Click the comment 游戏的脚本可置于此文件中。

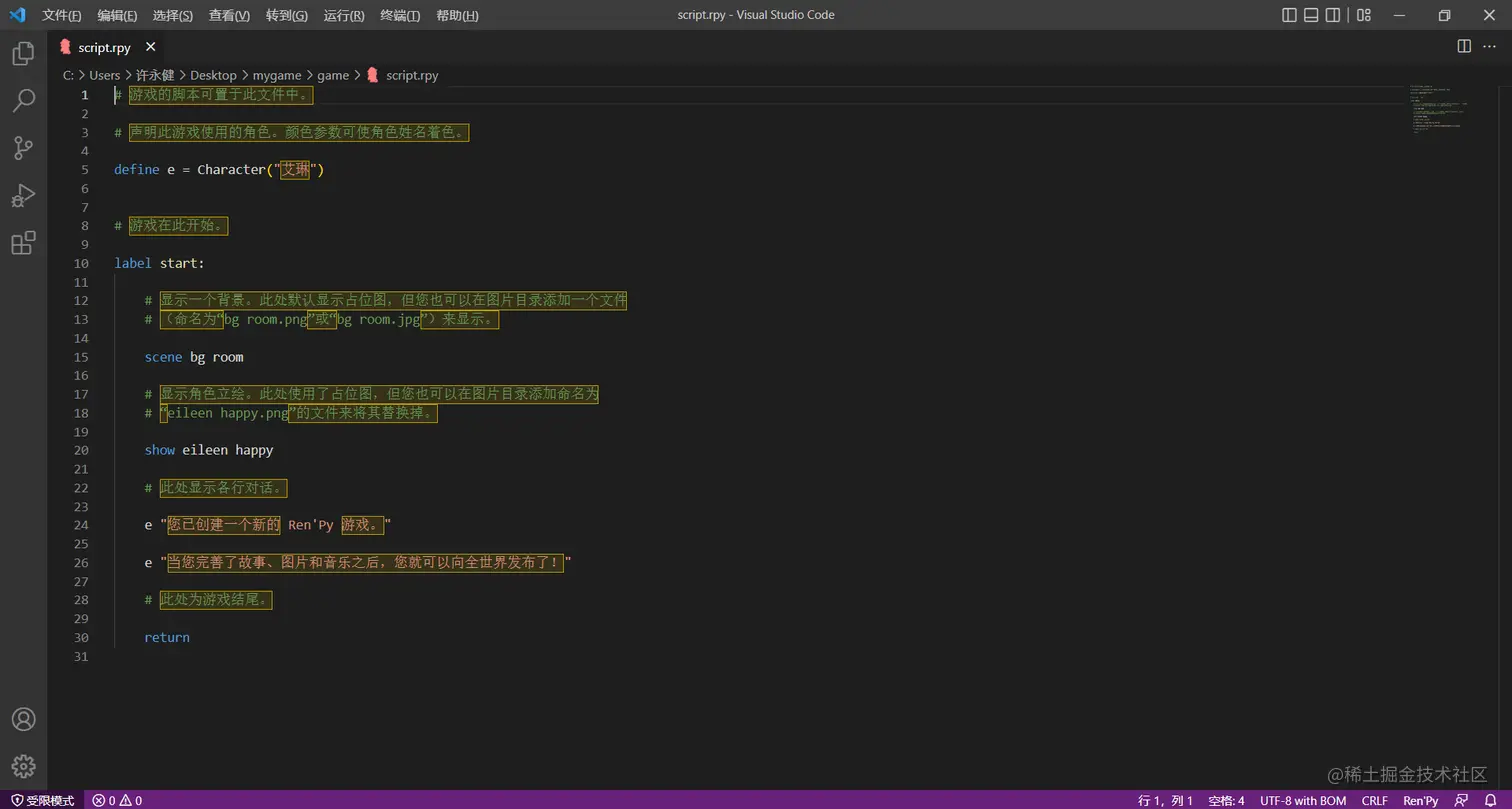220,95
